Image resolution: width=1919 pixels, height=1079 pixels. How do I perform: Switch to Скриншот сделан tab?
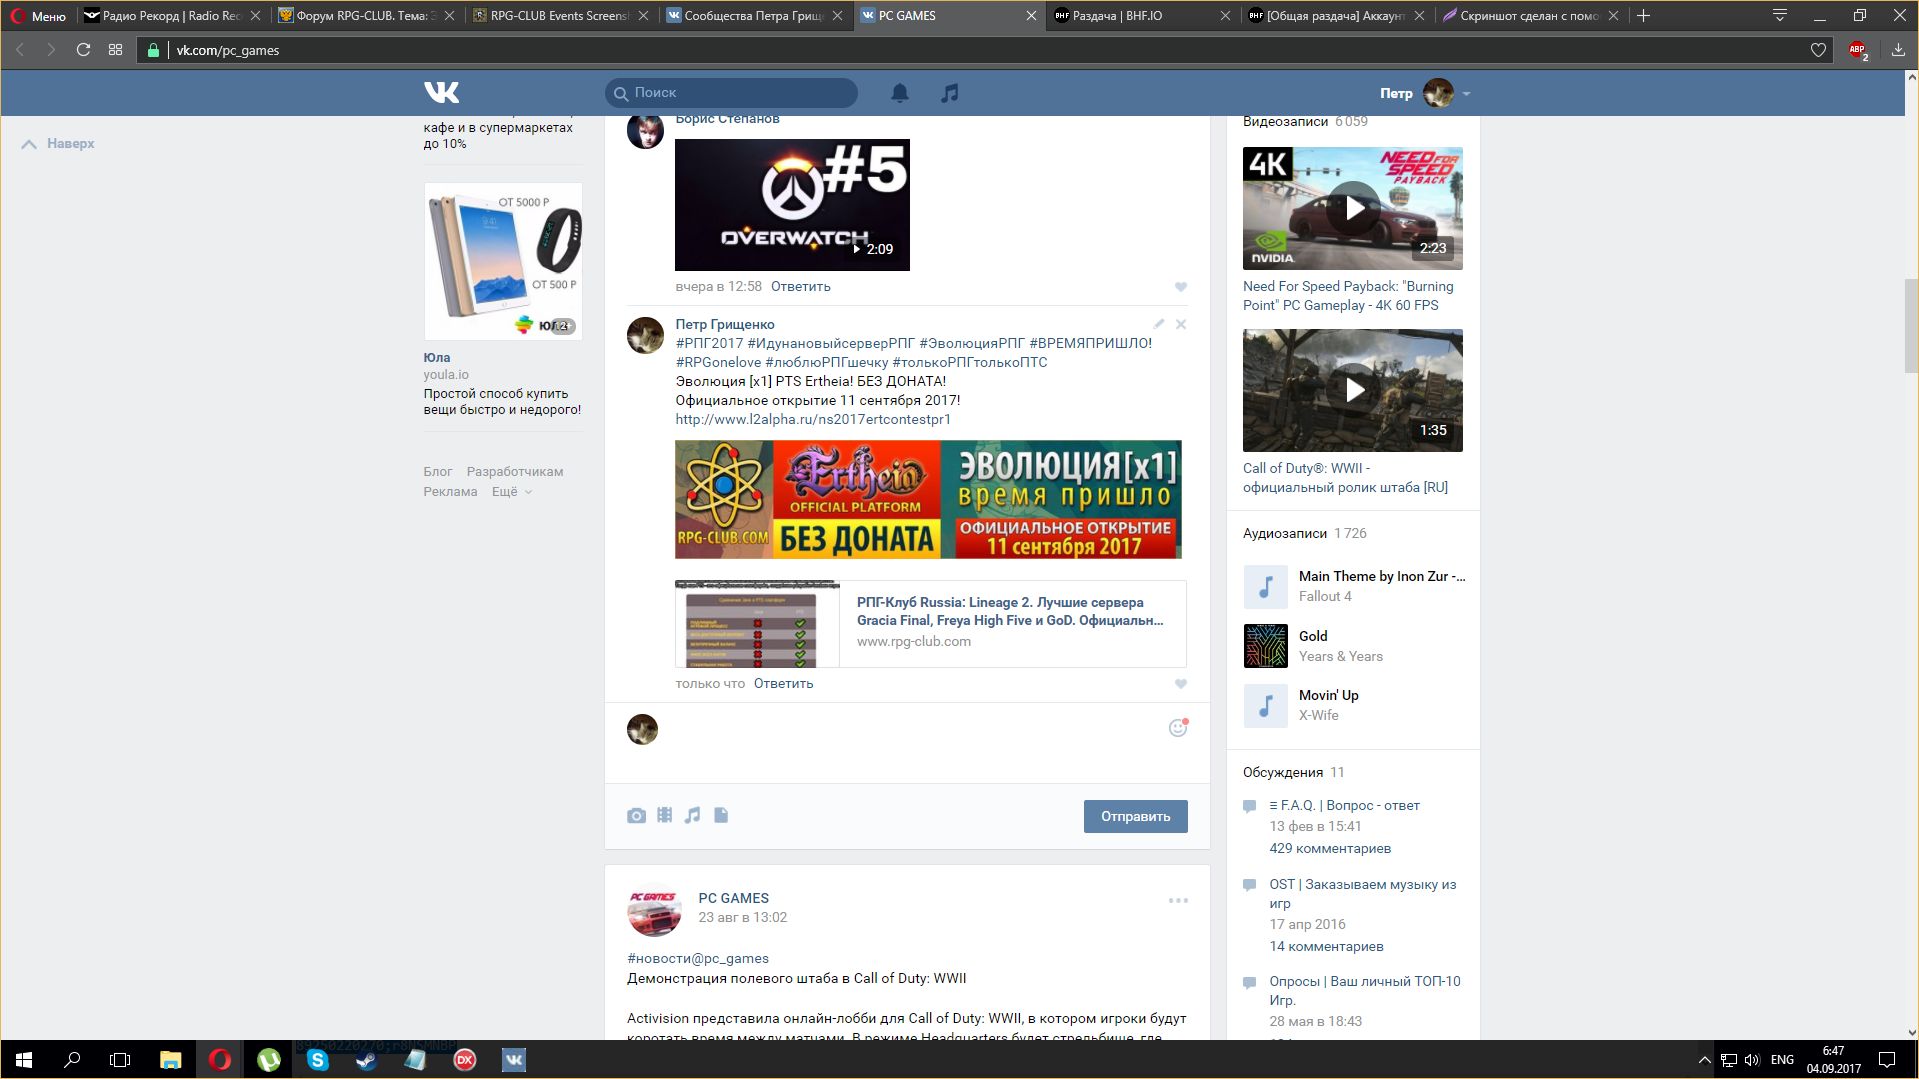pyautogui.click(x=1530, y=16)
